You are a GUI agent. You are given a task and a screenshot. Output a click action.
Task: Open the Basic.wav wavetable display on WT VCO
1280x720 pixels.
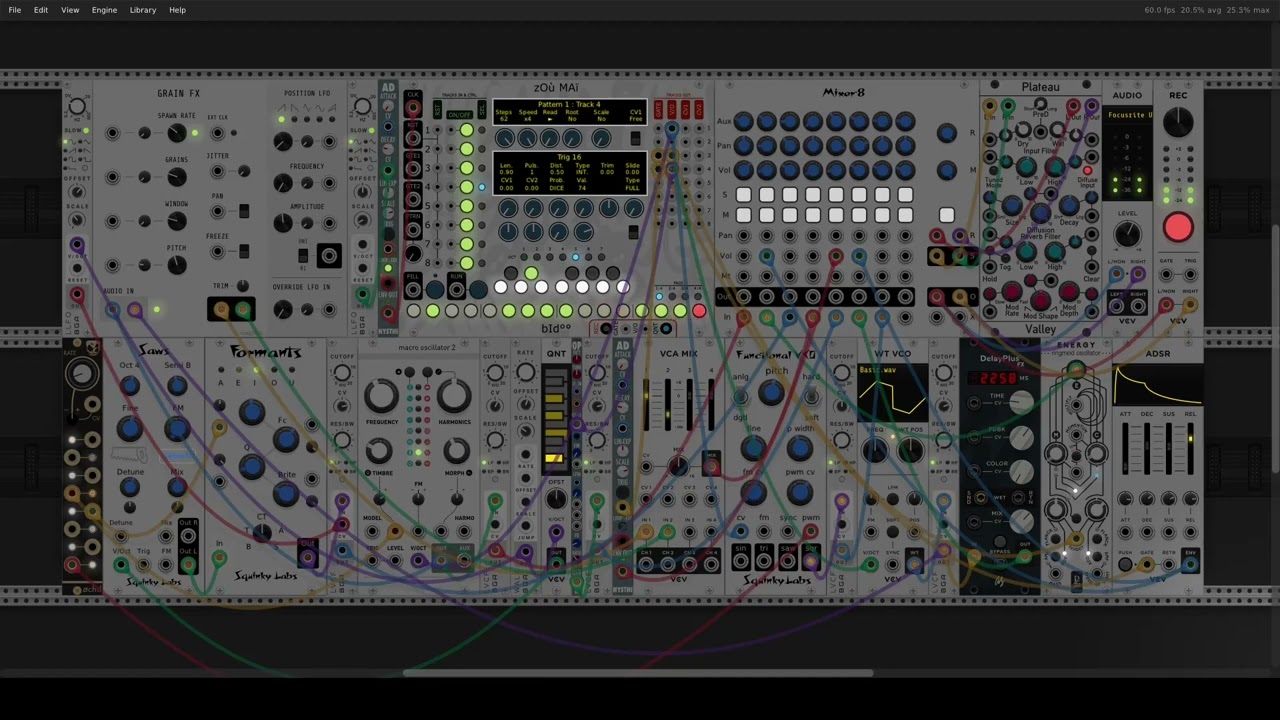(891, 391)
